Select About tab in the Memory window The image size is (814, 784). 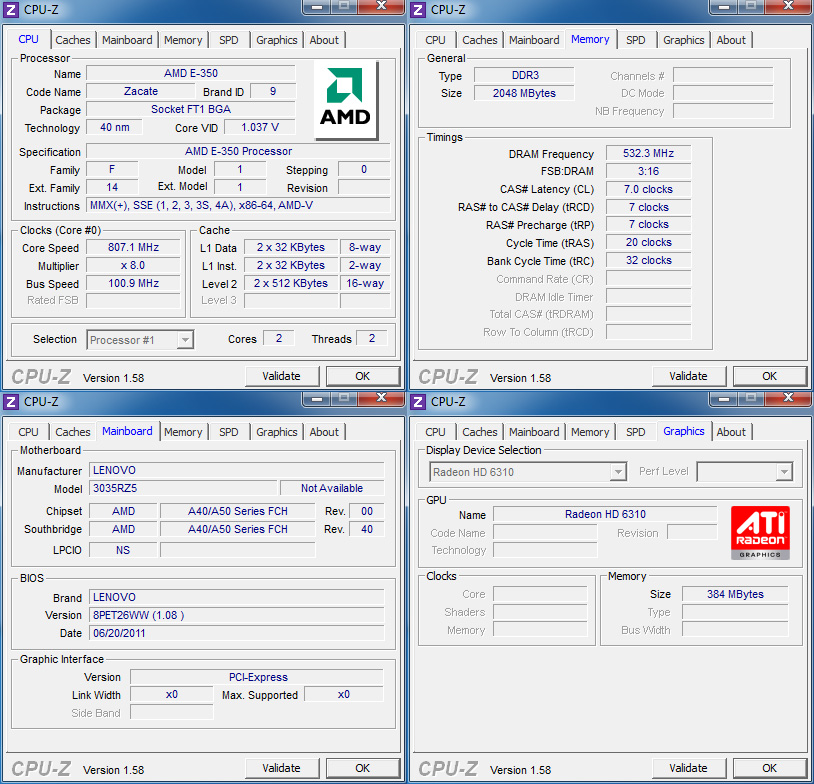(x=731, y=40)
